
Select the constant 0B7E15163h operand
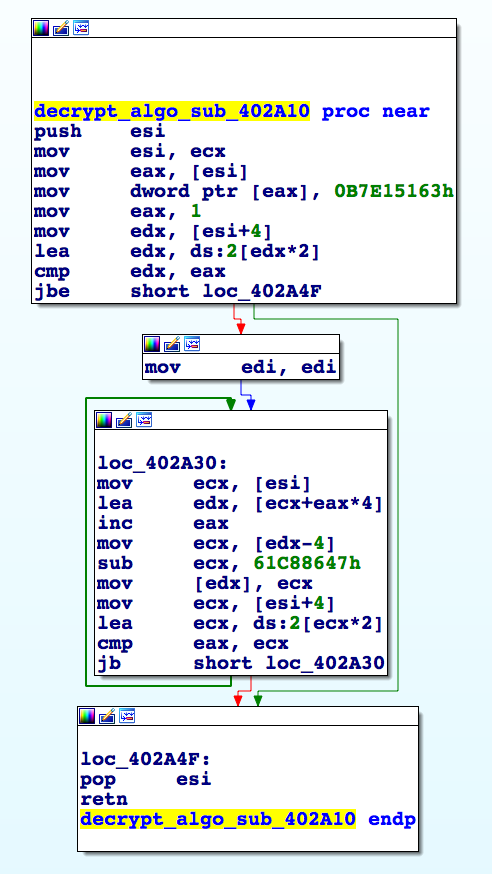point(394,192)
